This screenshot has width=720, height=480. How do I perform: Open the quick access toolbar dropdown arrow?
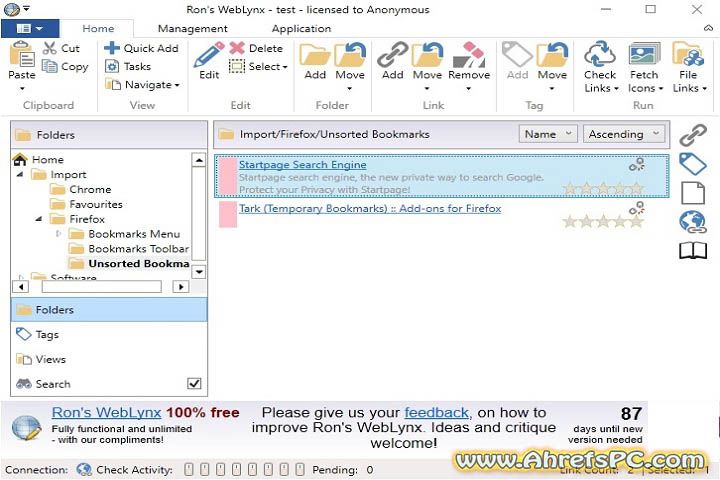[27, 8]
